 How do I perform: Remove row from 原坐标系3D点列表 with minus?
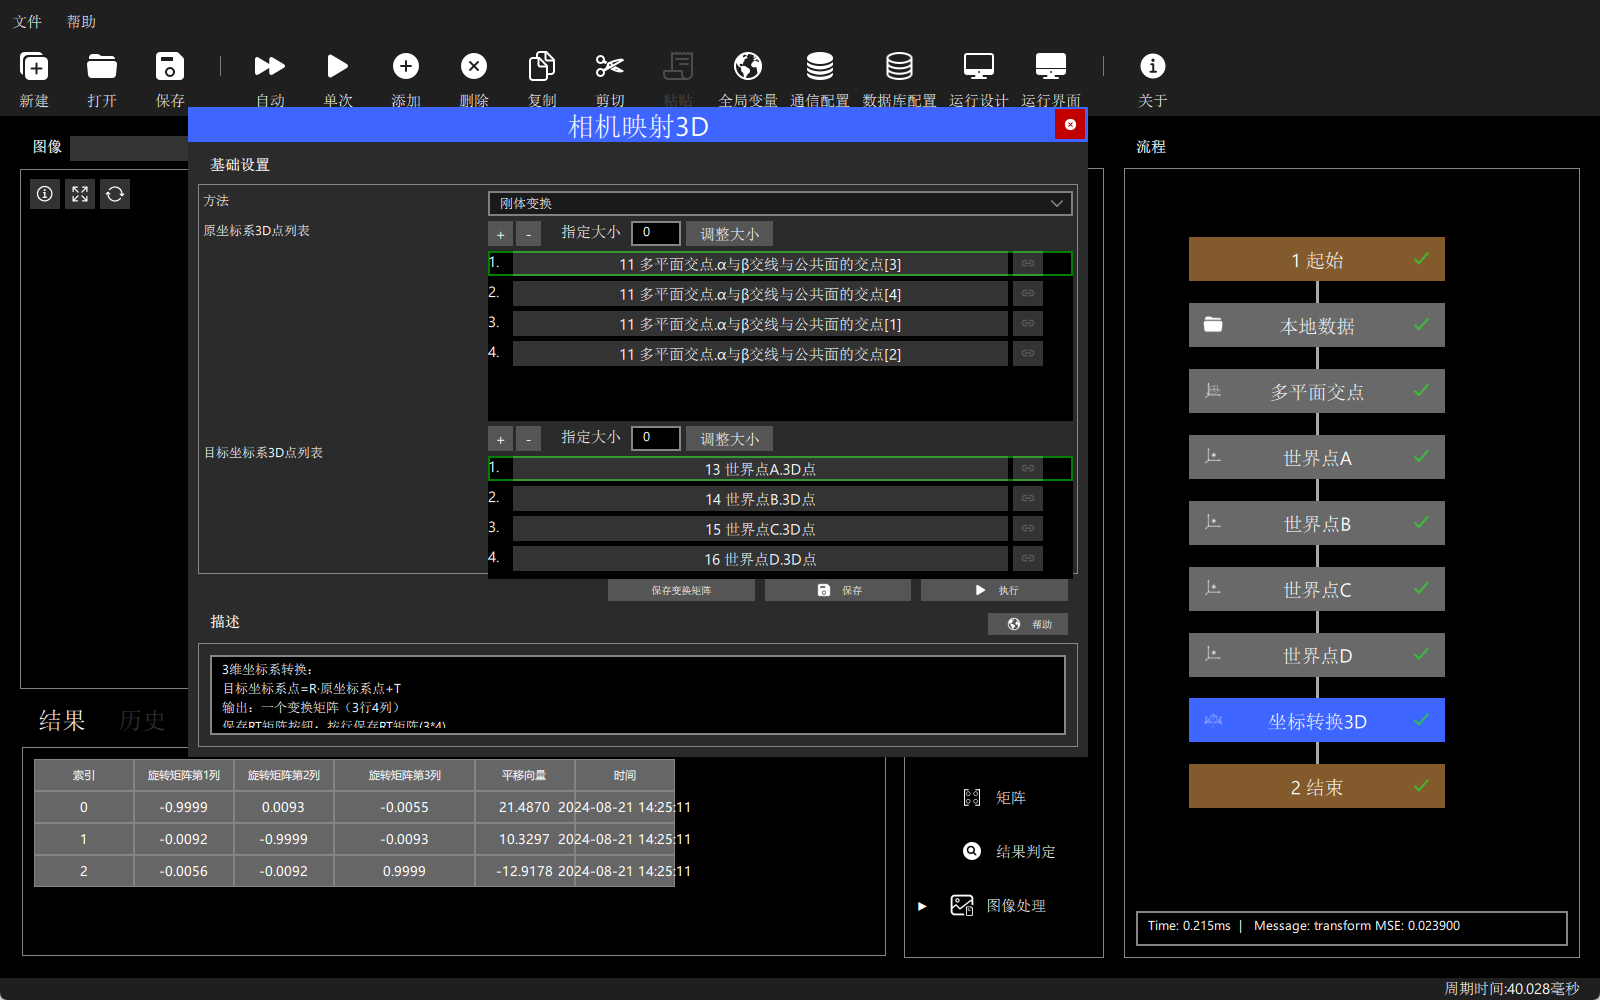coord(529,234)
